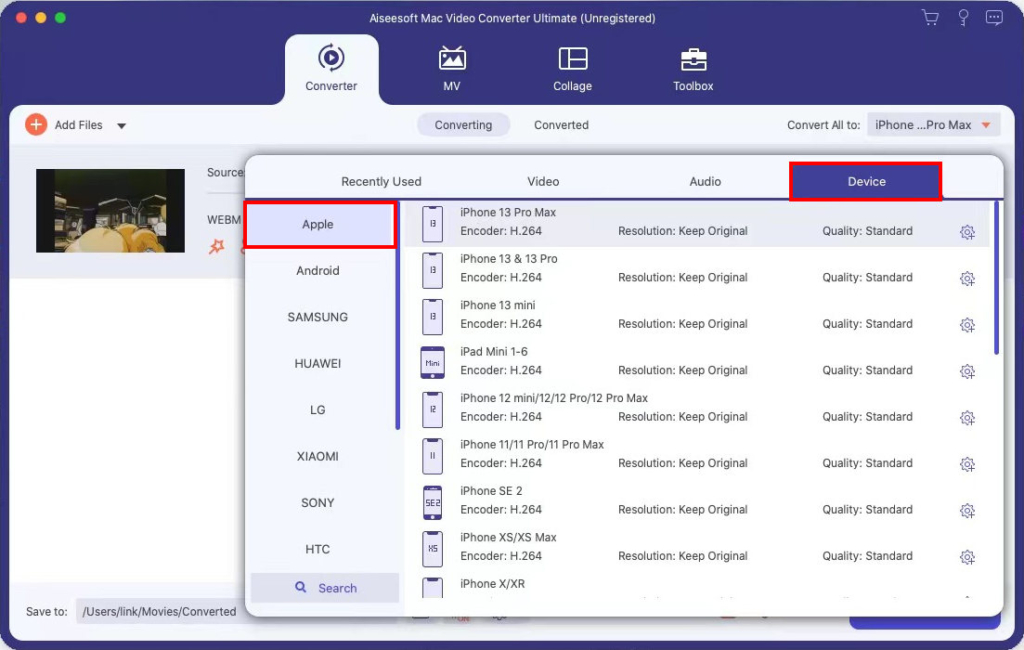Viewport: 1024px width, 650px height.
Task: Open settings gear for iPhone 13 Pro Max preset
Action: click(967, 231)
